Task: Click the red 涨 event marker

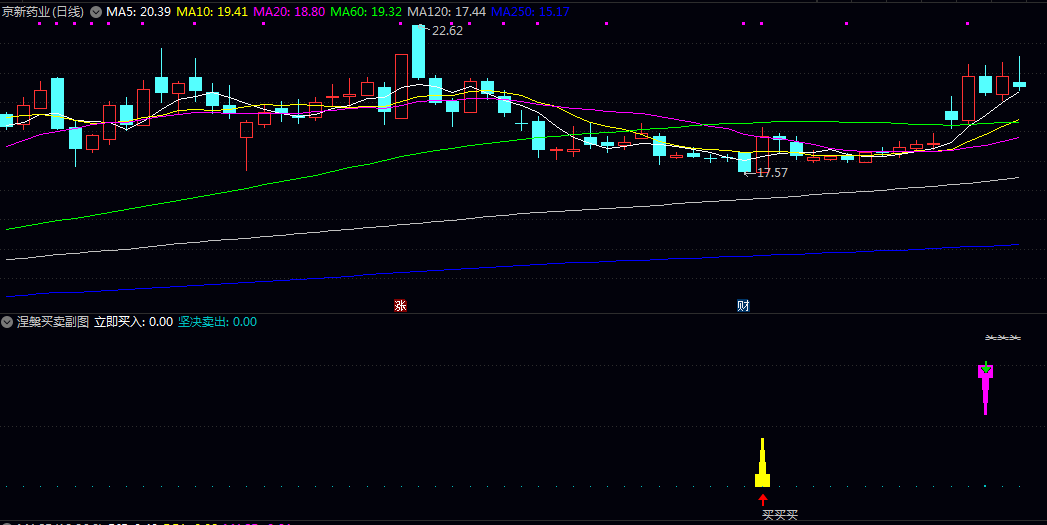Action: tap(400, 306)
